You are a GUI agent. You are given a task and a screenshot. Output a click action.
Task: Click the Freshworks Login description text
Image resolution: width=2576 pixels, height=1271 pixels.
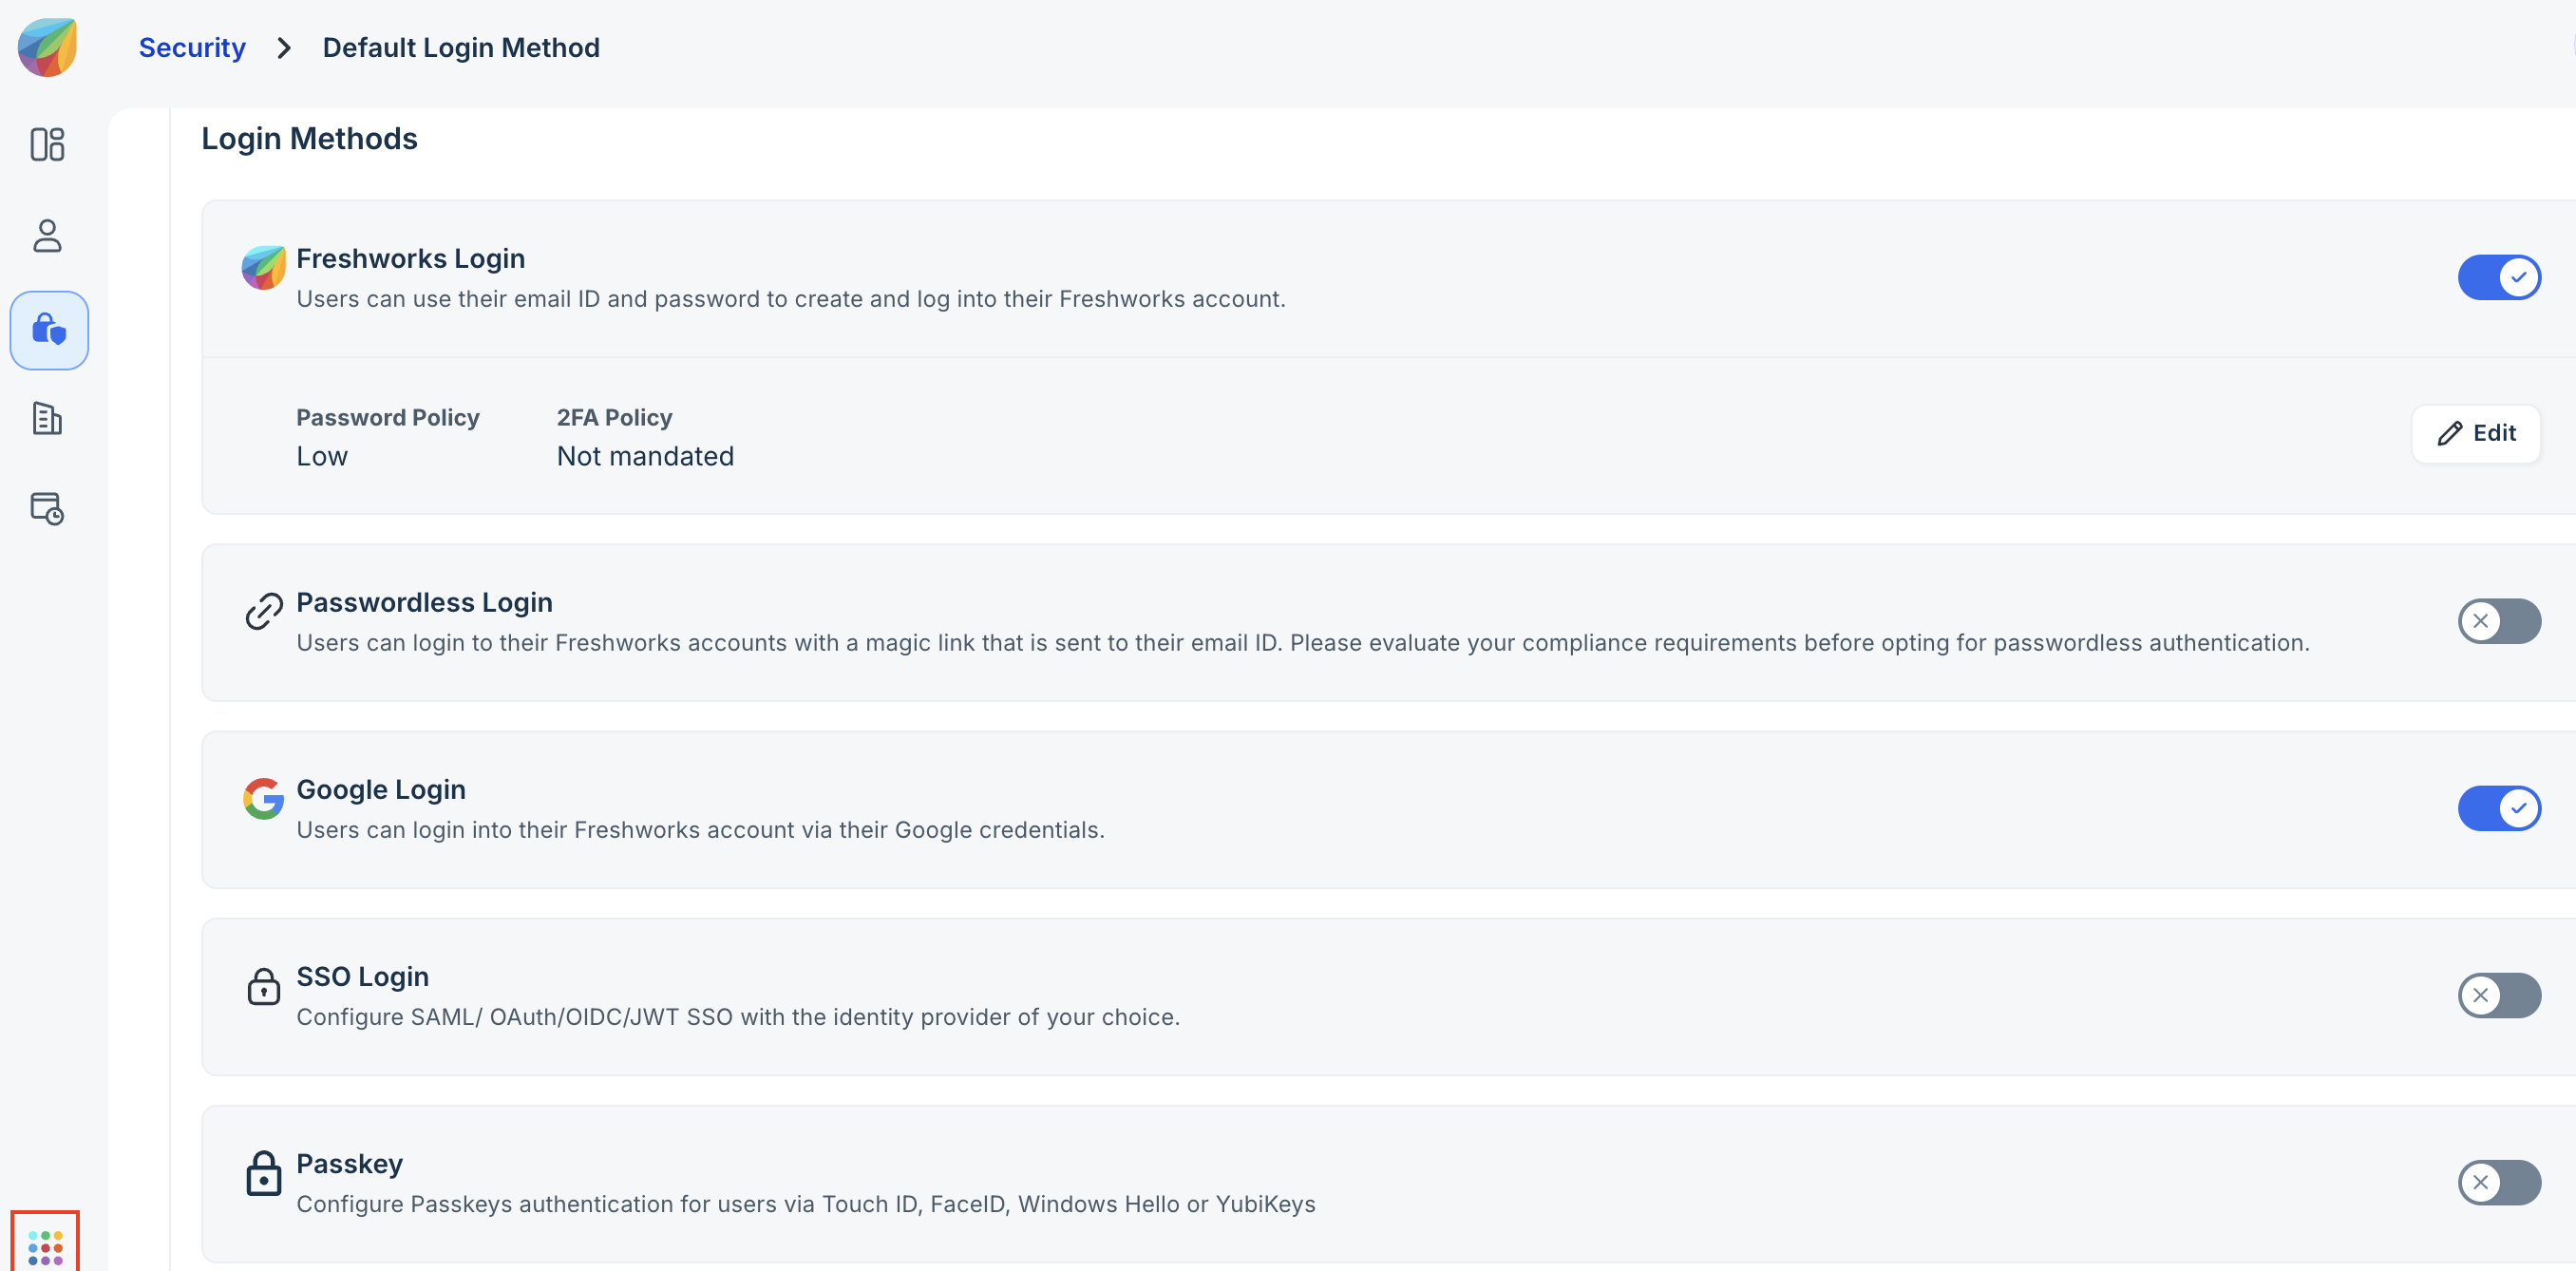point(791,299)
